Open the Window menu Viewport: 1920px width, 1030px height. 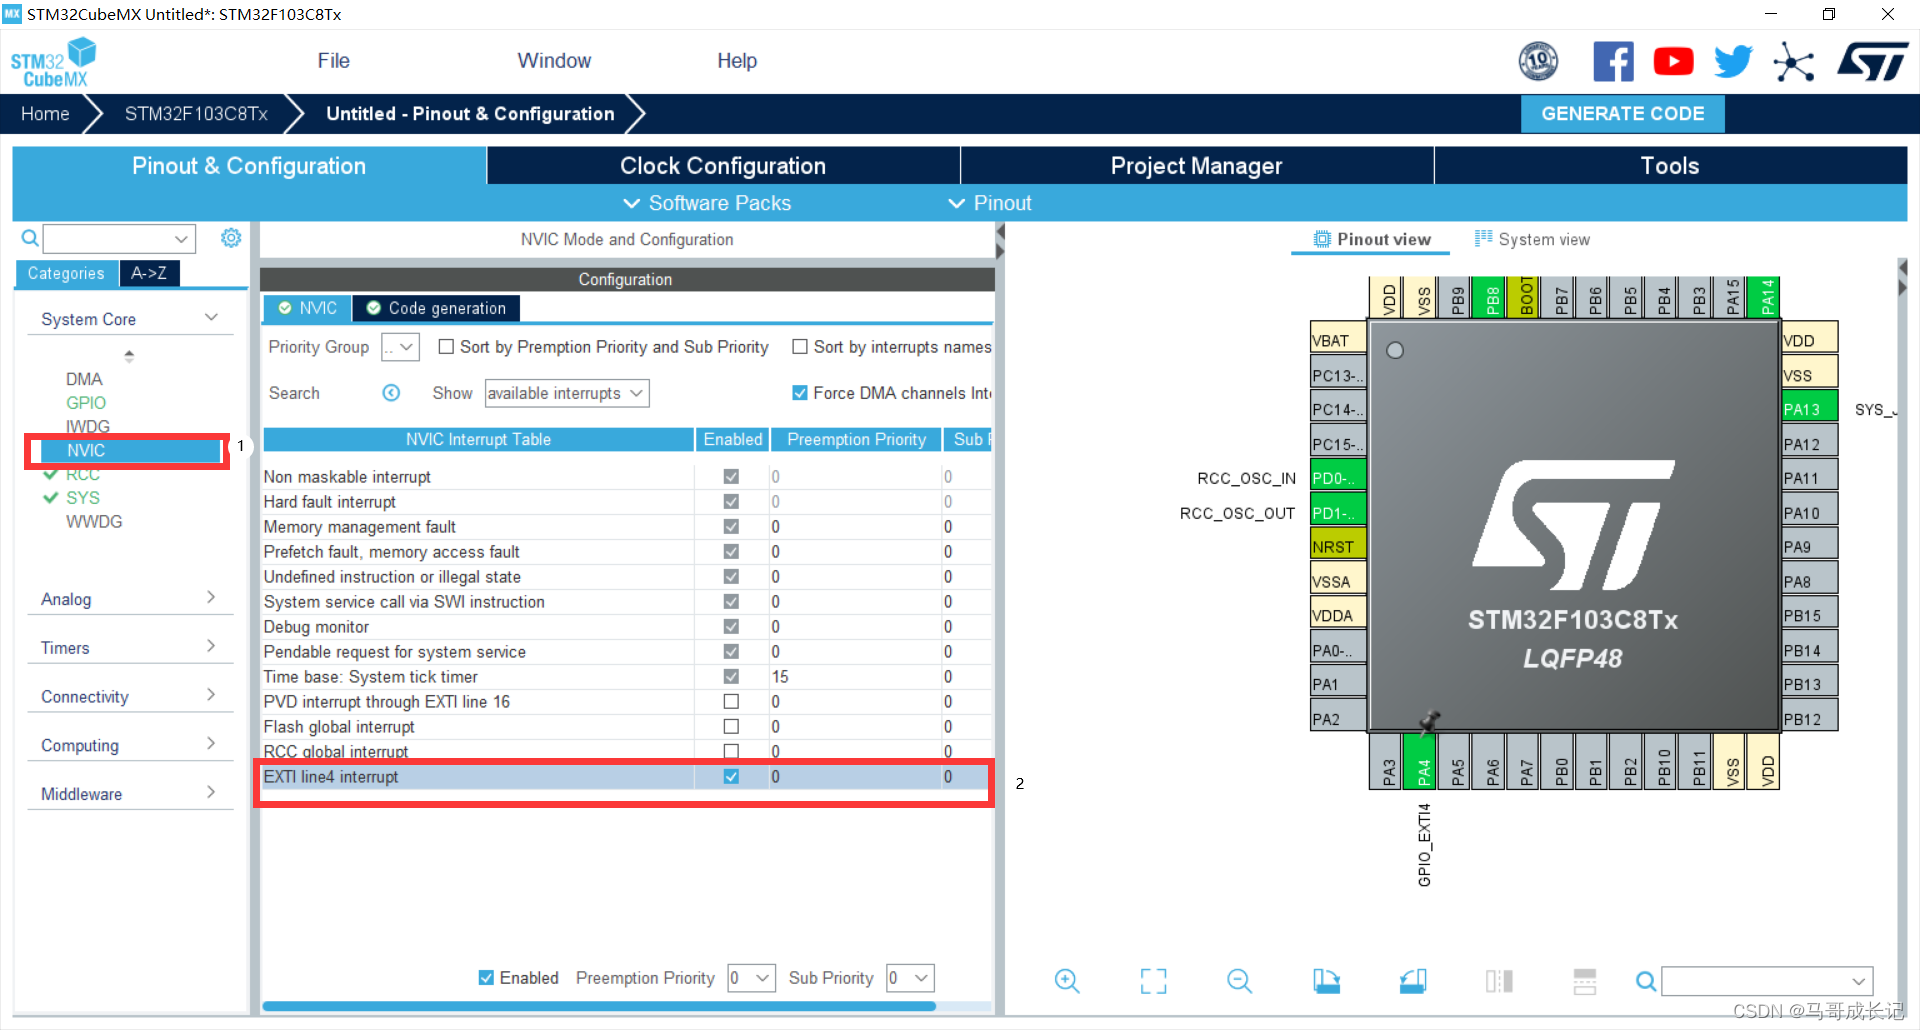click(554, 61)
